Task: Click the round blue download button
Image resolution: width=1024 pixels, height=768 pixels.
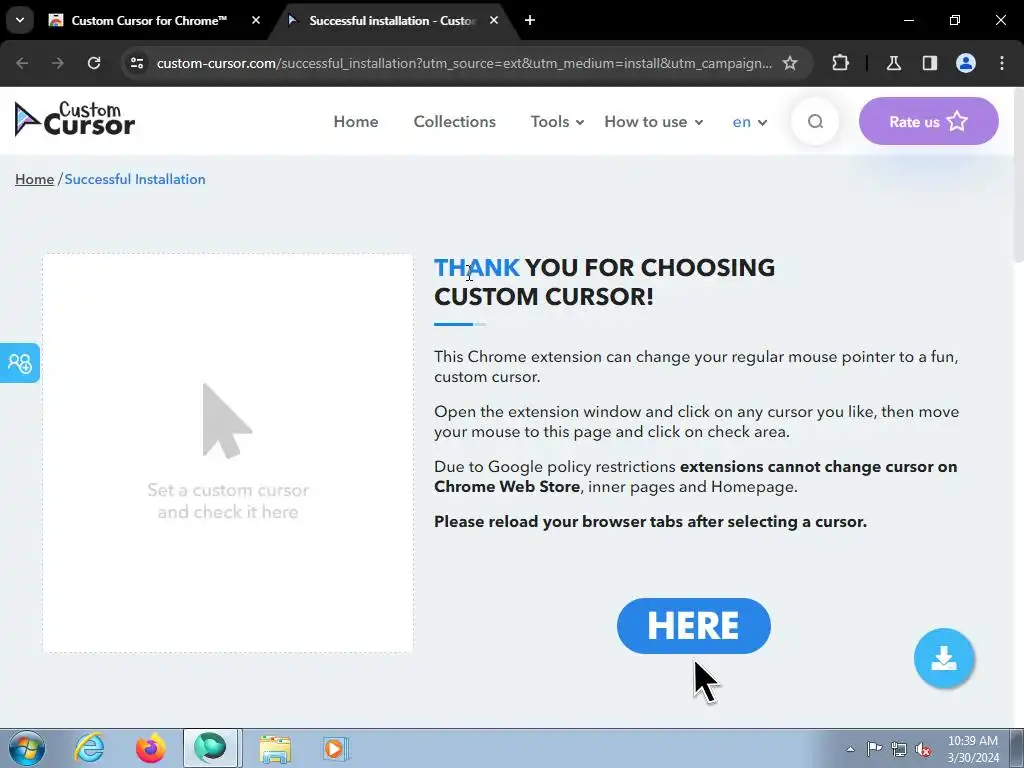Action: [944, 658]
